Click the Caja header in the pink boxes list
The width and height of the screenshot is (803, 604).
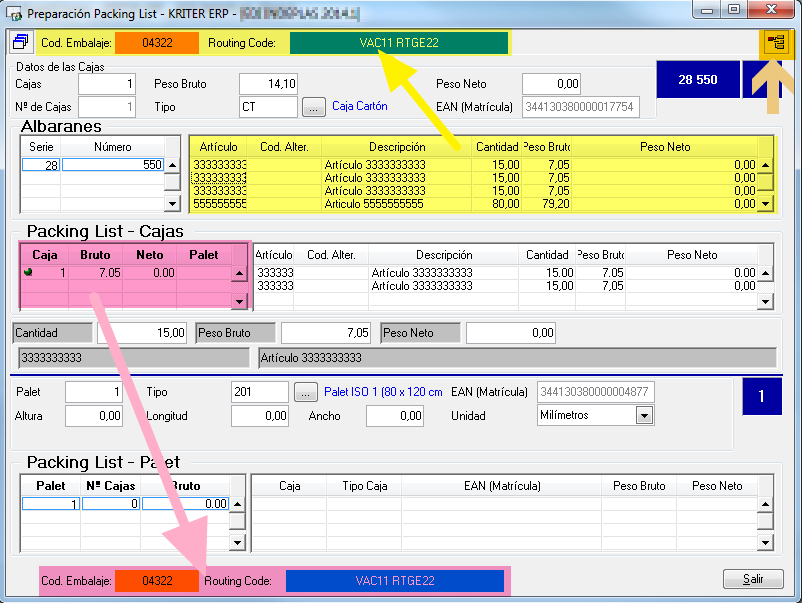tap(45, 255)
